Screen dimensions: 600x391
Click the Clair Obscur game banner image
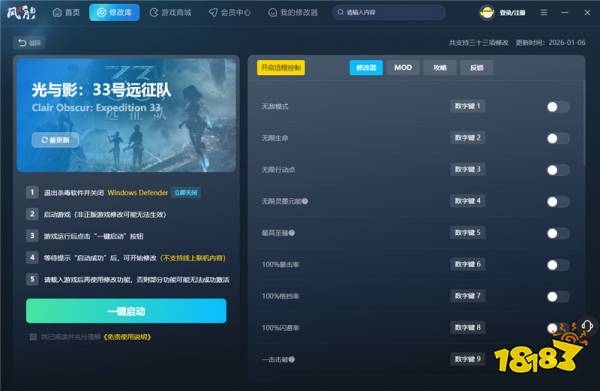click(126, 115)
